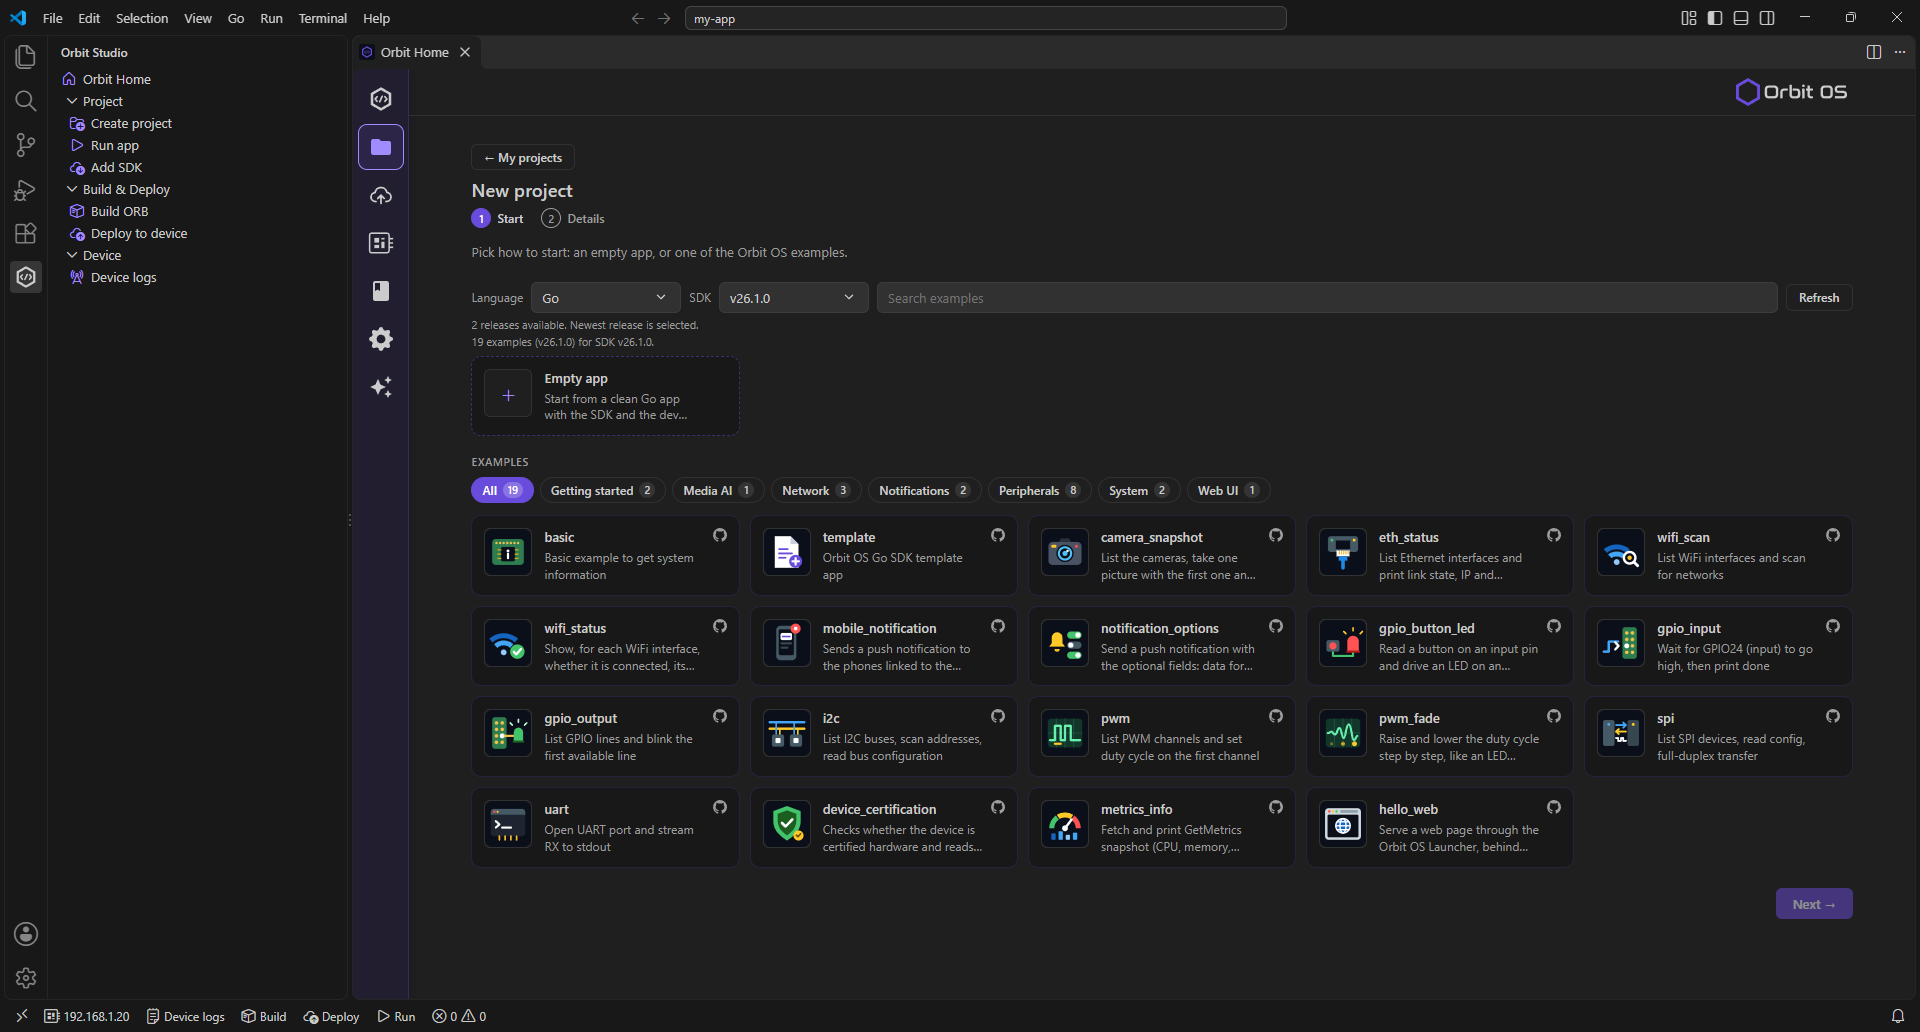The image size is (1920, 1032).
Task: Open the AI sparkle icon in Orbit sidebar
Action: 381,387
